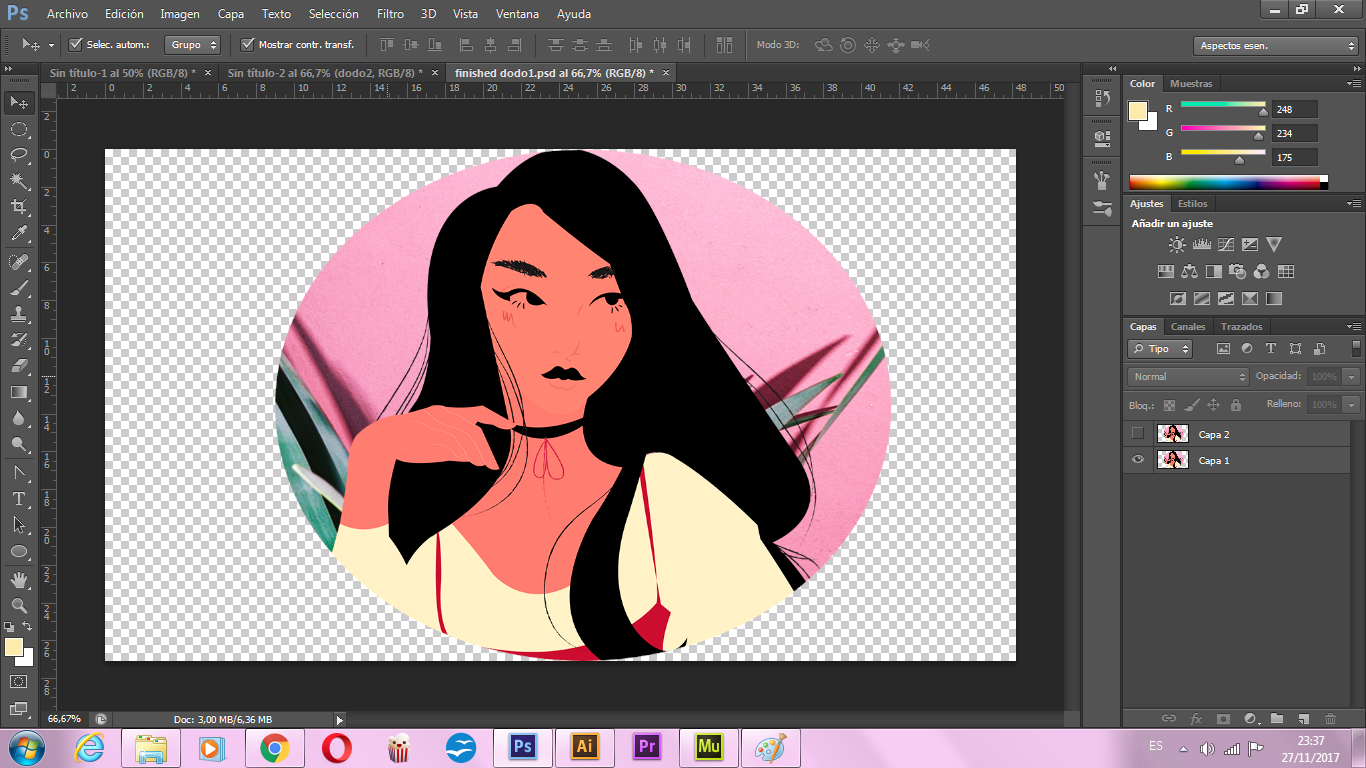Screen dimensions: 1366x768
Task: Open the Filtro menu
Action: pyautogui.click(x=391, y=14)
